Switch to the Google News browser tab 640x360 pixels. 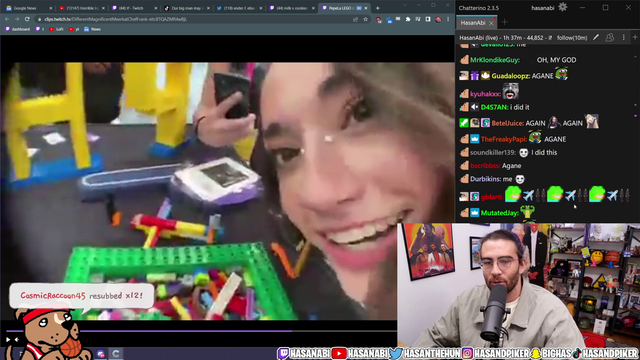coord(29,8)
